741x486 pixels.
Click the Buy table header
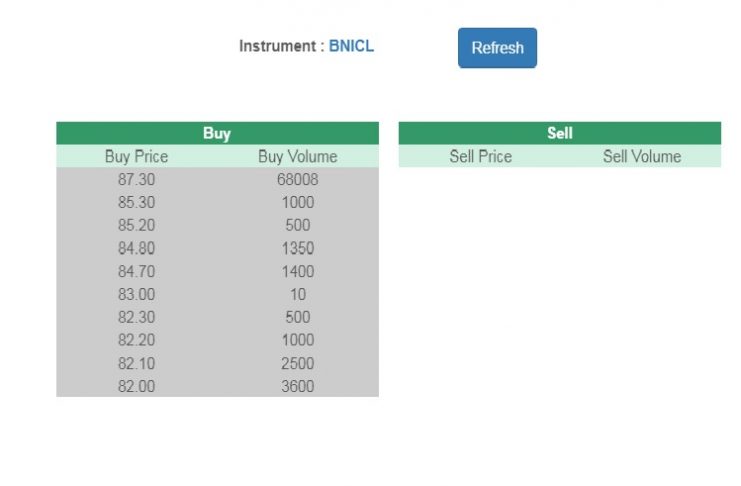(x=217, y=133)
